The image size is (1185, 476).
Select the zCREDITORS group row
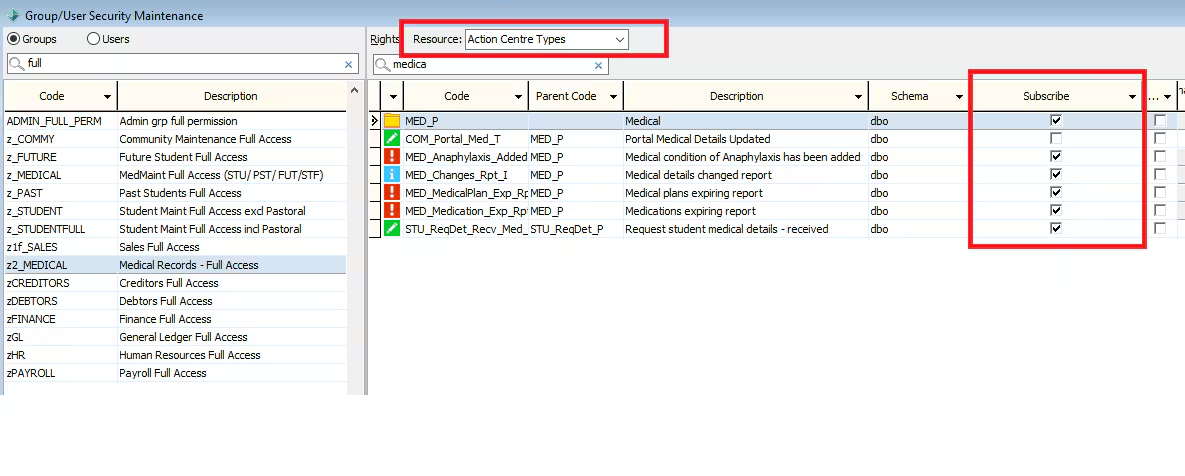[x=175, y=283]
